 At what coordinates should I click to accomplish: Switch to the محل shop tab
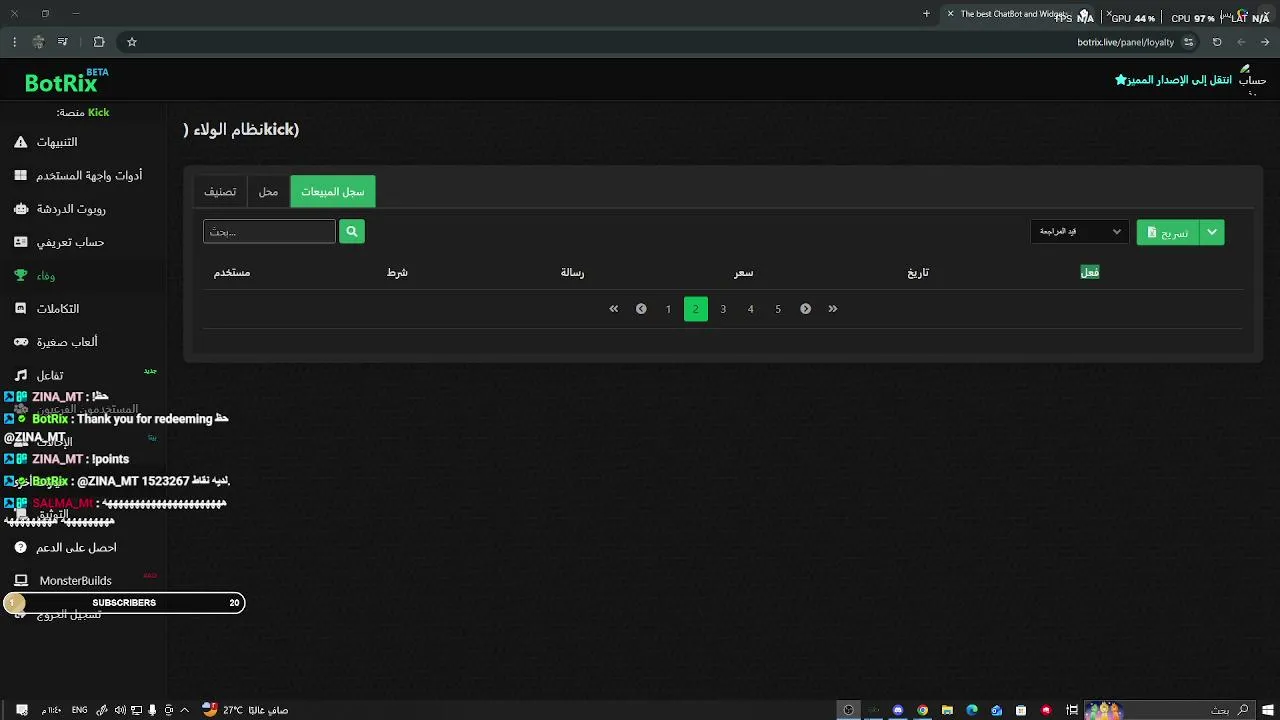point(268,191)
